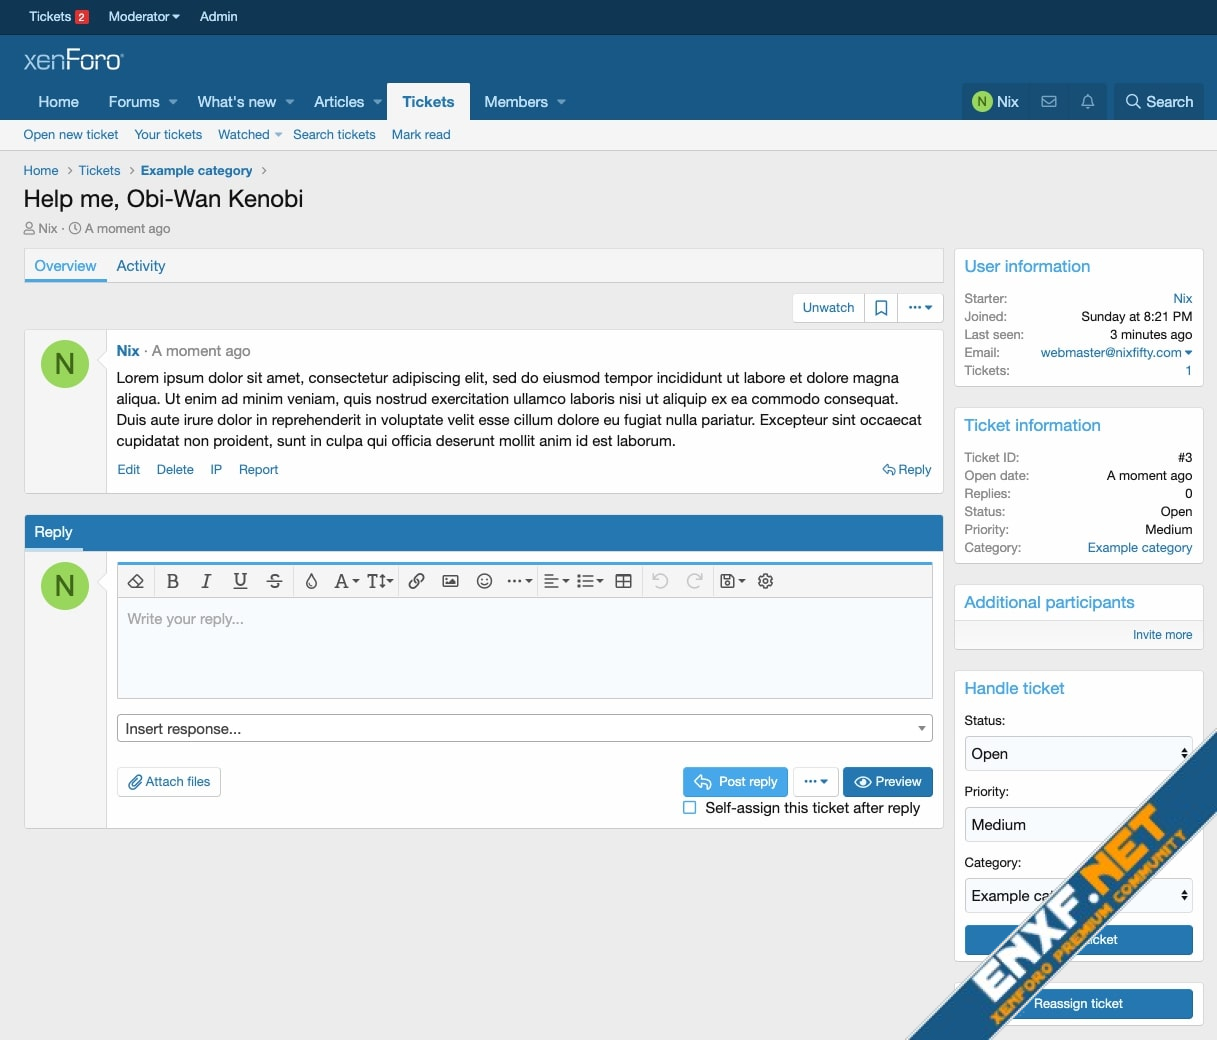The image size is (1217, 1040).
Task: Open the smilies picker in the editor
Action: click(x=484, y=581)
